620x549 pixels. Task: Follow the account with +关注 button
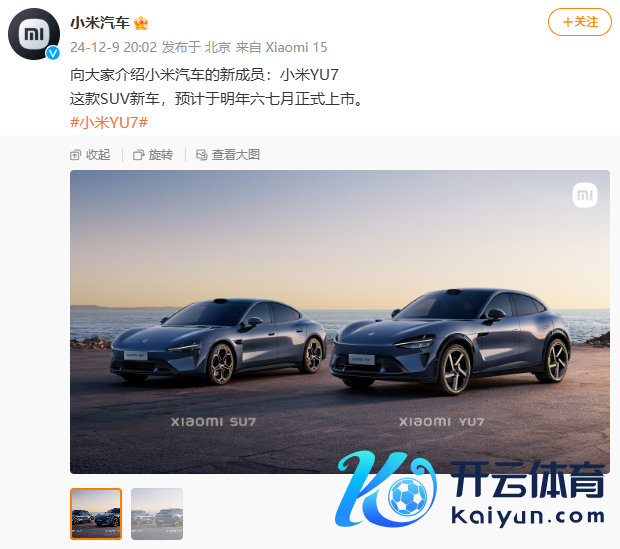click(x=580, y=22)
